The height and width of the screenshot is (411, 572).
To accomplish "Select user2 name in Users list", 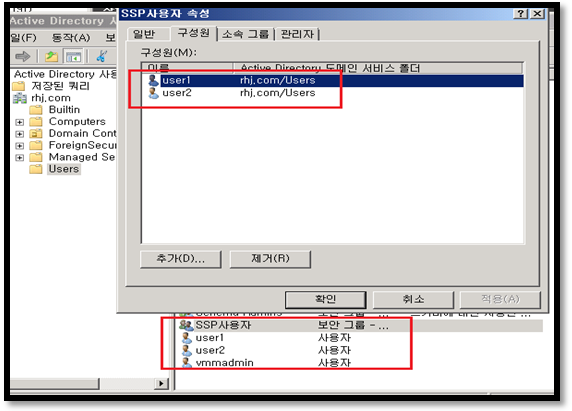I will [210, 350].
